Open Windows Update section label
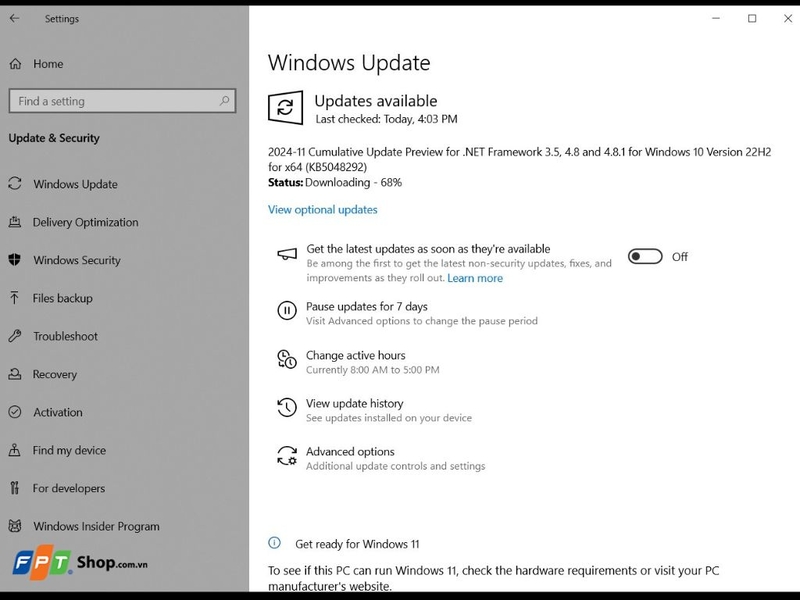The width and height of the screenshot is (800, 600). (76, 184)
